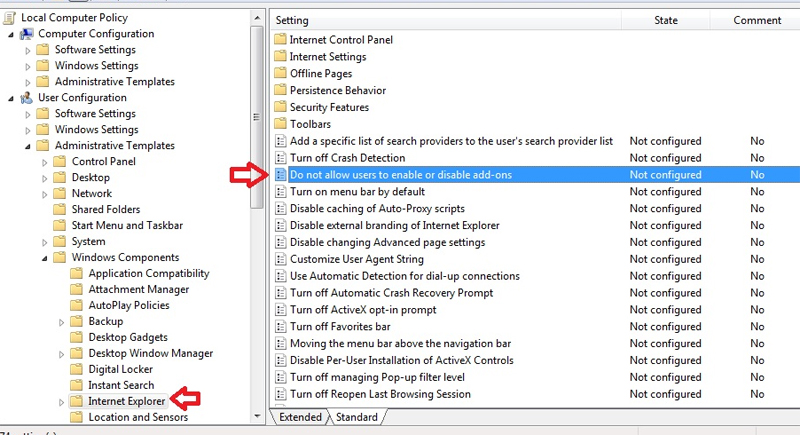The height and width of the screenshot is (435, 800).
Task: Click the Internet Settings folder icon
Action: point(280,56)
